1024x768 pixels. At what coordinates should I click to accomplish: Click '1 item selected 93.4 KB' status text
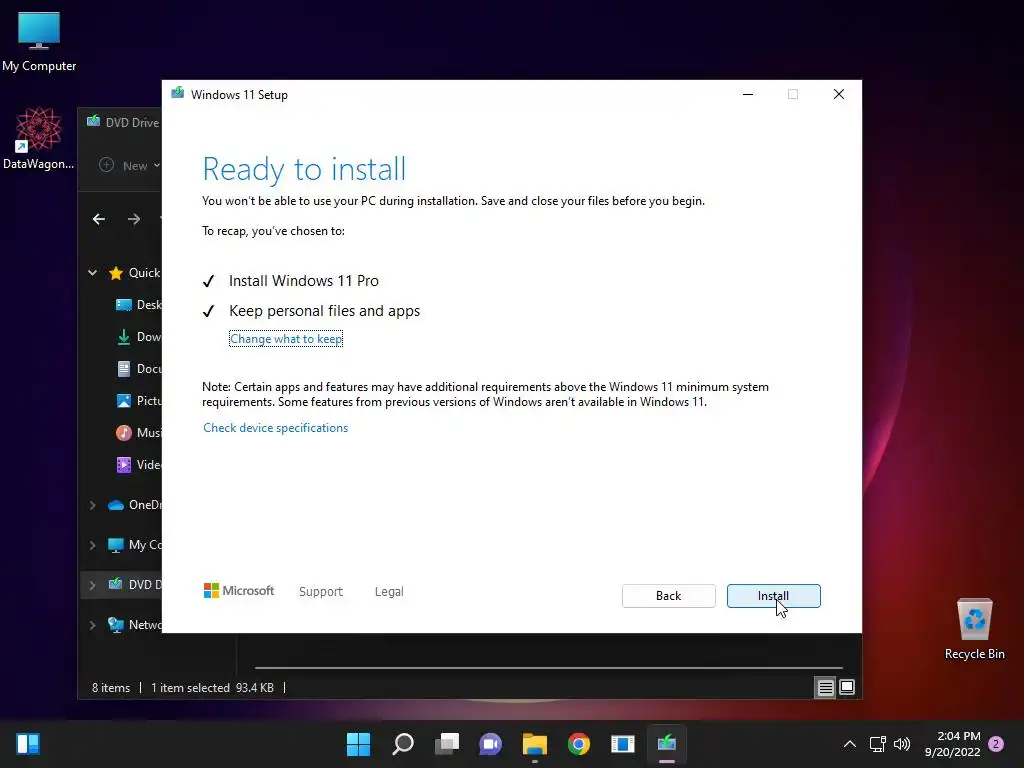212,688
